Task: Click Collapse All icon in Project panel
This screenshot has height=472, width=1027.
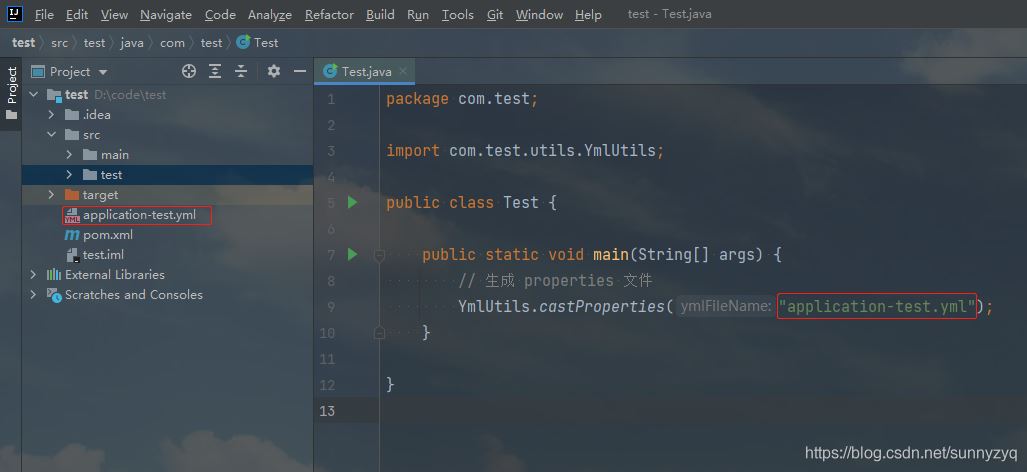Action: 241,71
